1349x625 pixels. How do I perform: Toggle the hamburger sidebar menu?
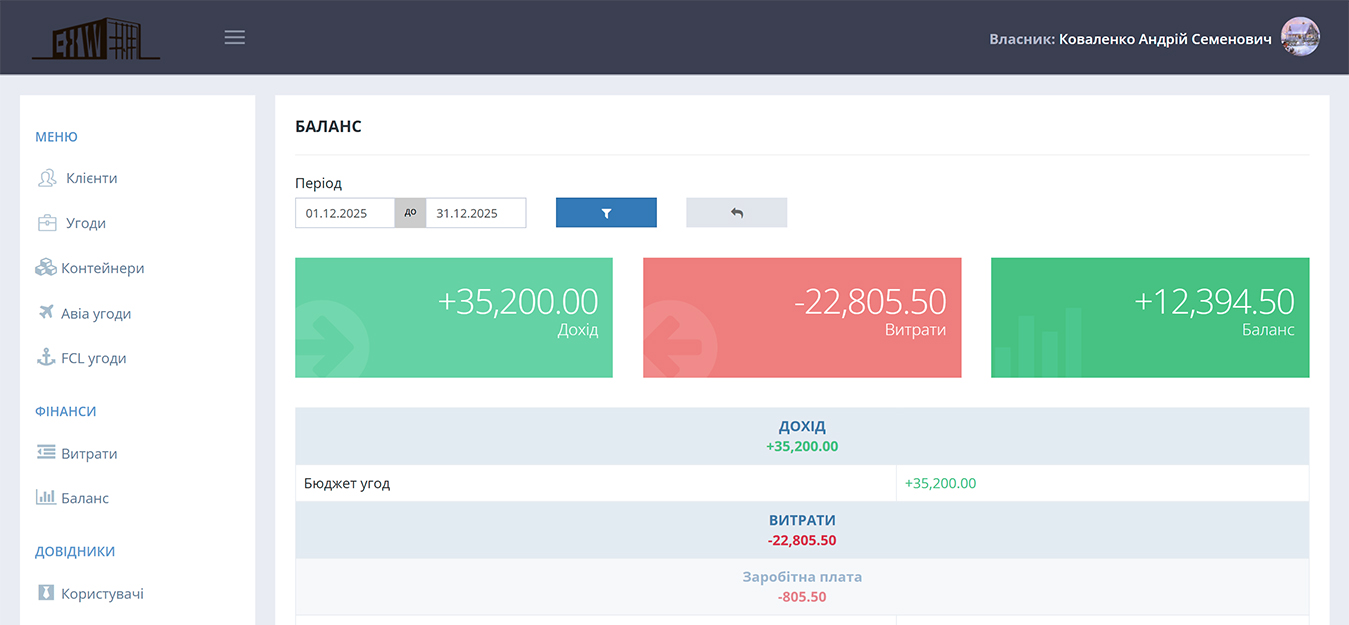point(234,38)
